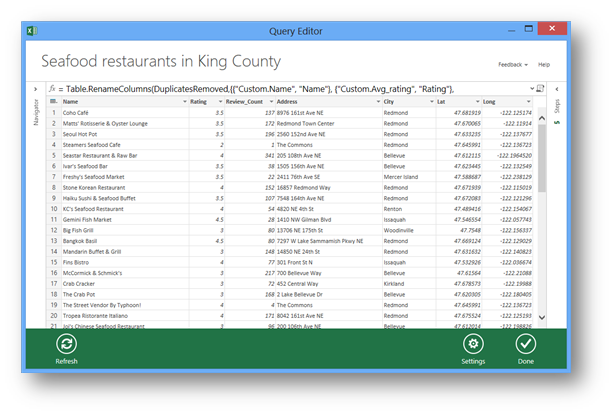Select the 'Renton' city cell
The height and width of the screenshot is (415, 613).
(409, 209)
